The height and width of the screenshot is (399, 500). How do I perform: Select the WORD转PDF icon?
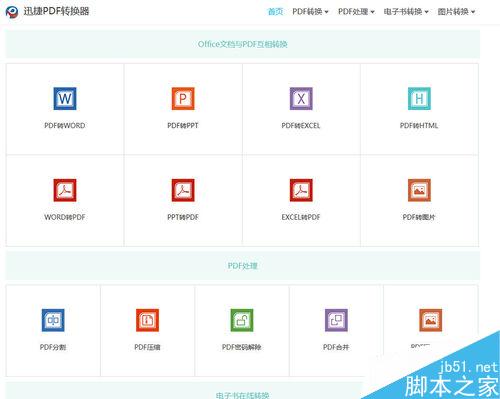coord(65,190)
